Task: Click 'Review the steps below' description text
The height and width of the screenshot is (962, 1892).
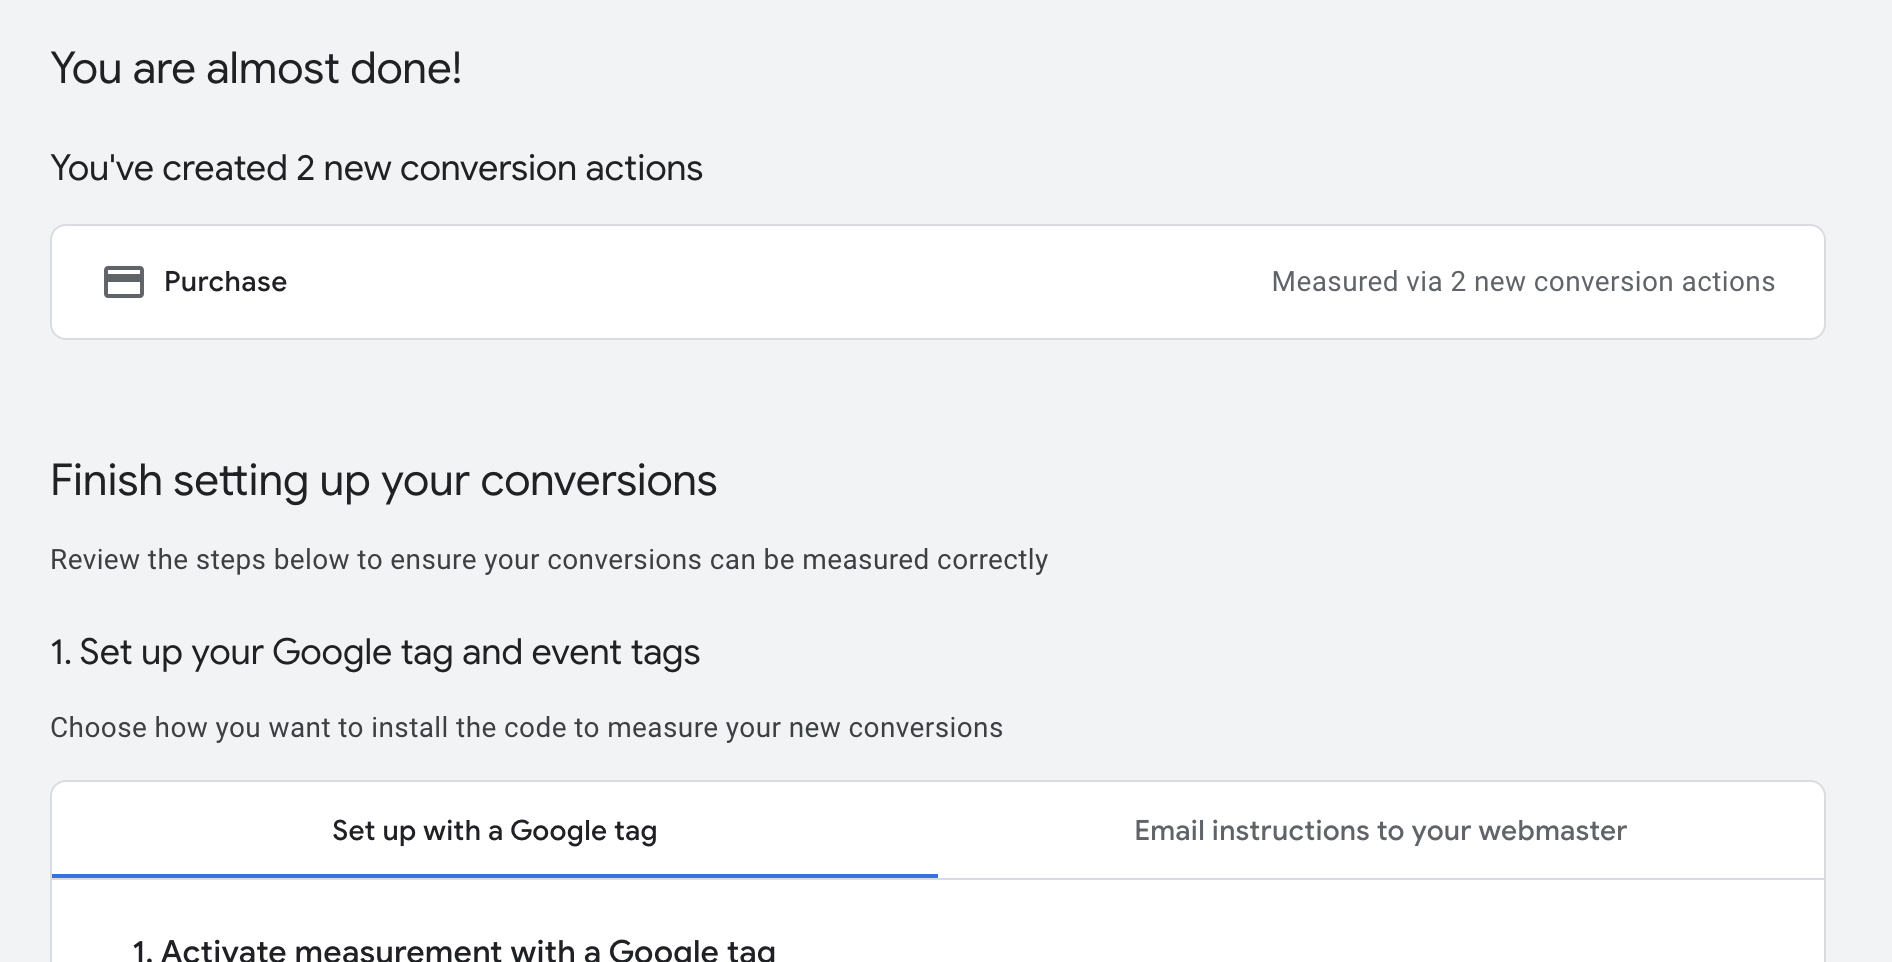Action: click(x=548, y=559)
